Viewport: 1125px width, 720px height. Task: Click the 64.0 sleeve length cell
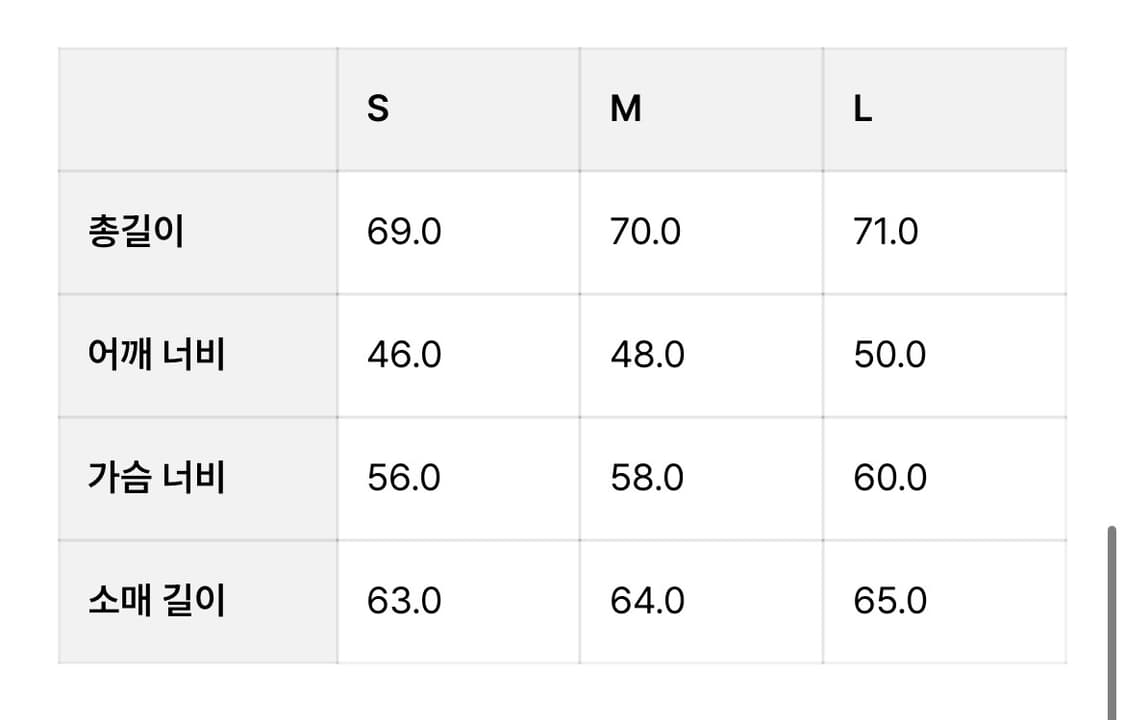[x=647, y=601]
